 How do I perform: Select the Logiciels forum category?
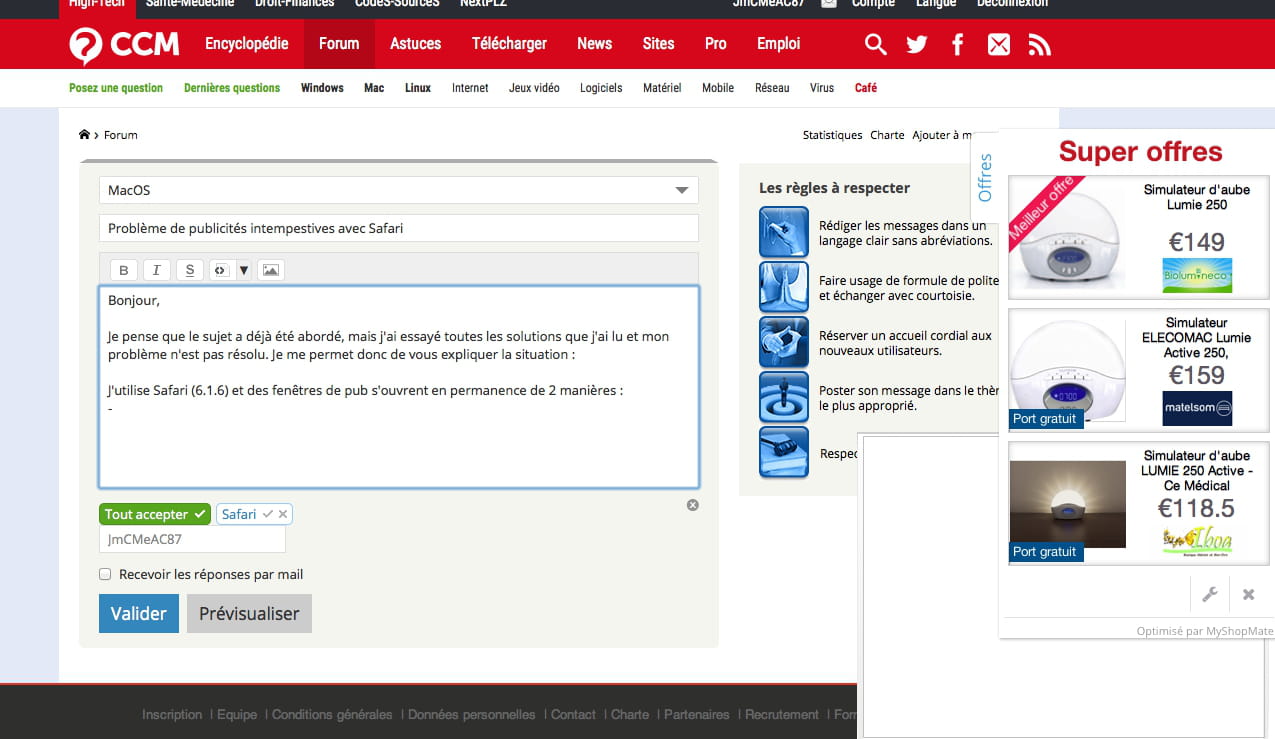click(601, 88)
